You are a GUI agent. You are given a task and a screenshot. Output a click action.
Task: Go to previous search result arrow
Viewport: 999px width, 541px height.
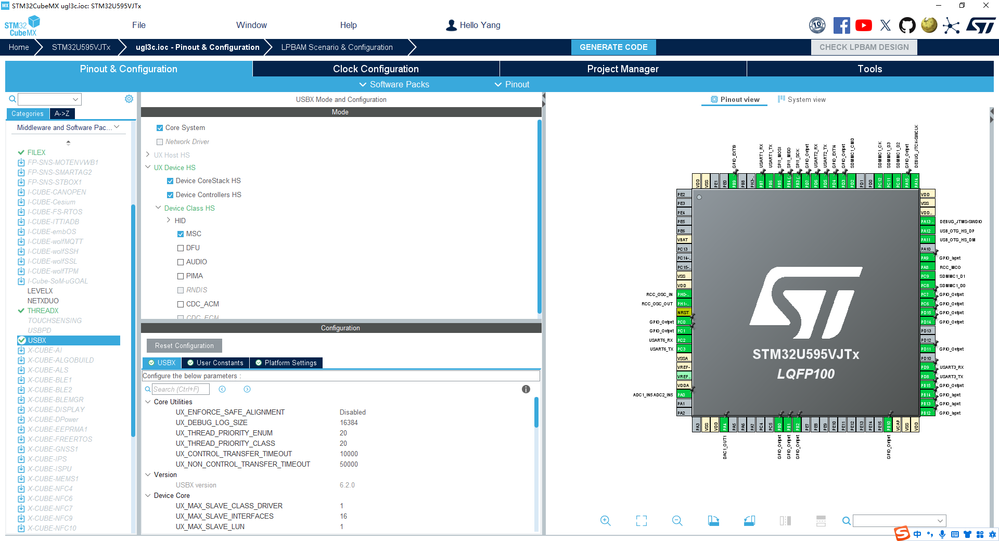click(x=222, y=389)
